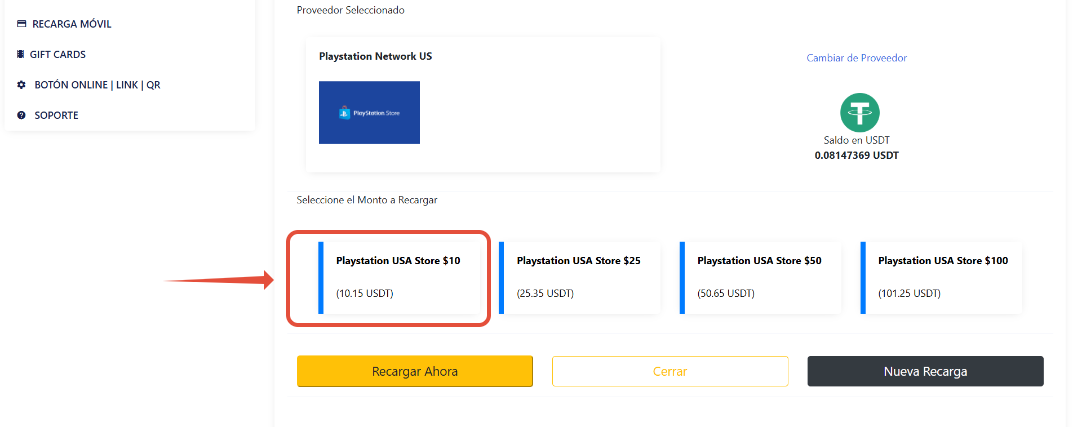Select Playstation USA Store $100 amount
The height and width of the screenshot is (427, 1073).
pos(941,278)
